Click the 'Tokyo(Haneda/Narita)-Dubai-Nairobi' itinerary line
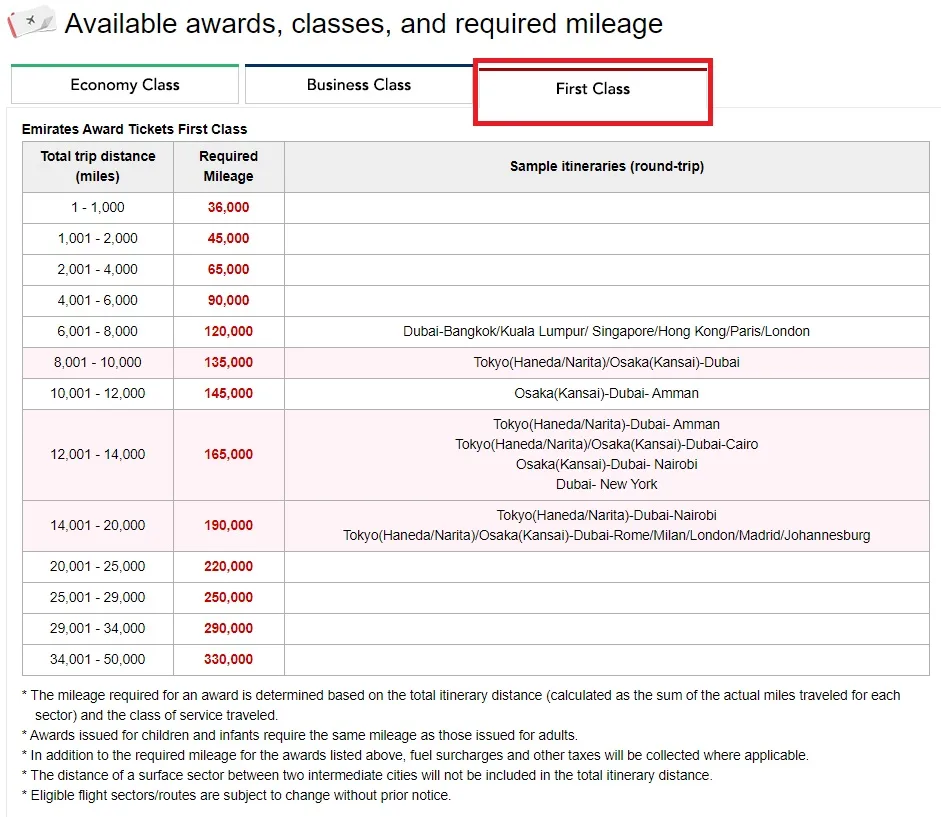941x817 pixels. coord(606,516)
